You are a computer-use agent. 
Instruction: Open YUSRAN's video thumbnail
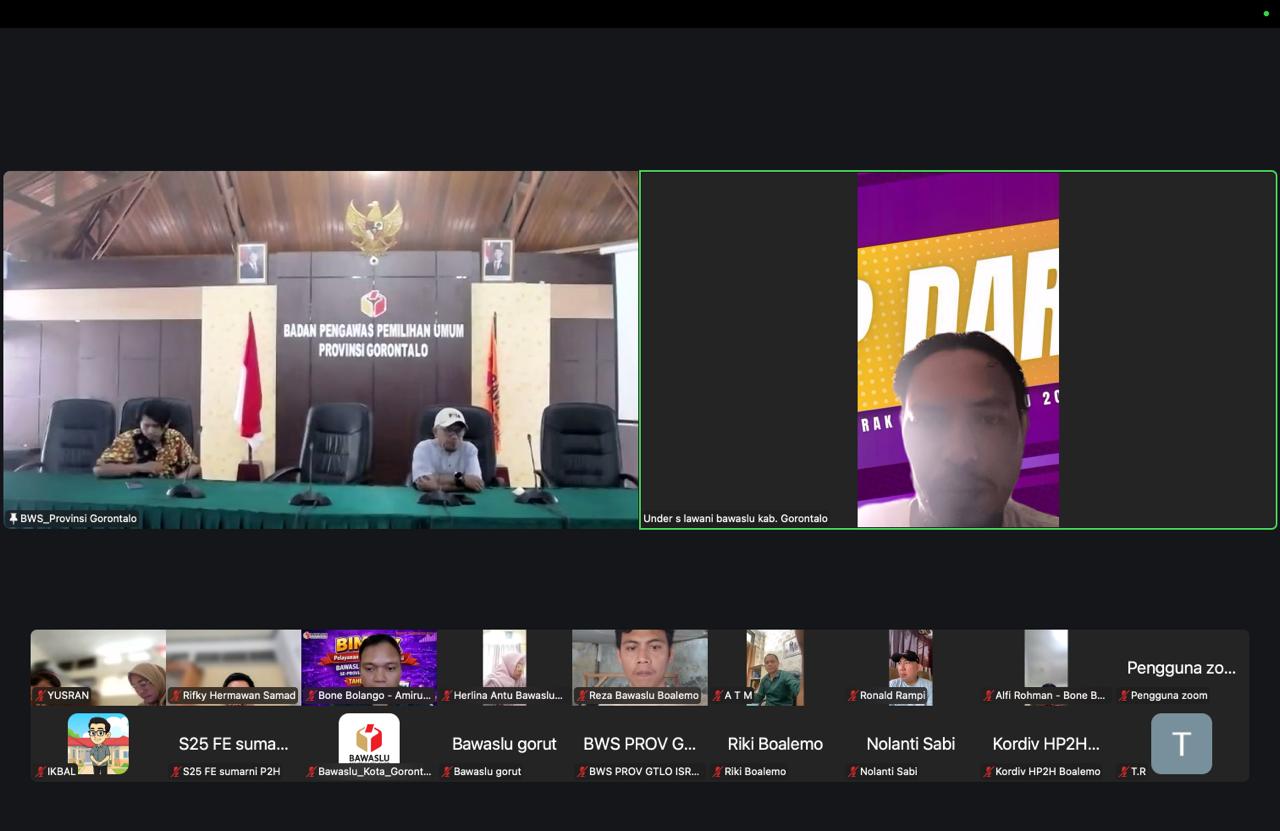coord(98,667)
